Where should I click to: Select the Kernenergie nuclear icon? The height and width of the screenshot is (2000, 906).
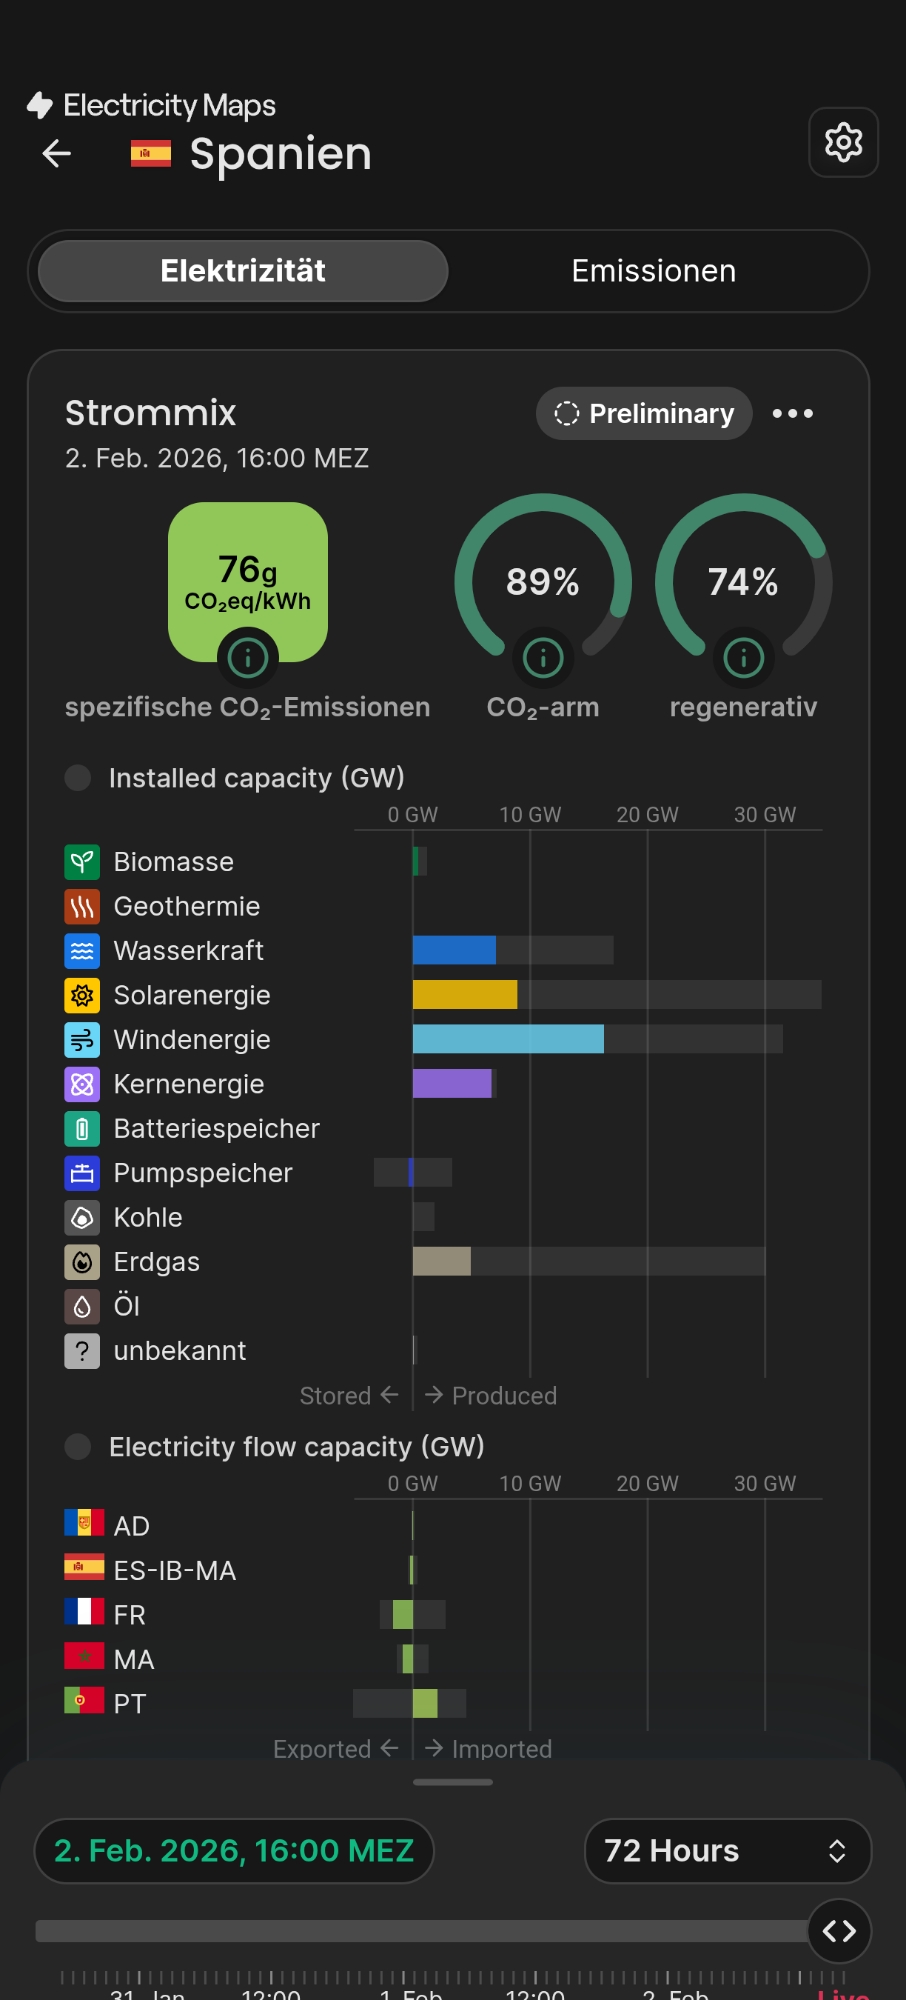[82, 1084]
